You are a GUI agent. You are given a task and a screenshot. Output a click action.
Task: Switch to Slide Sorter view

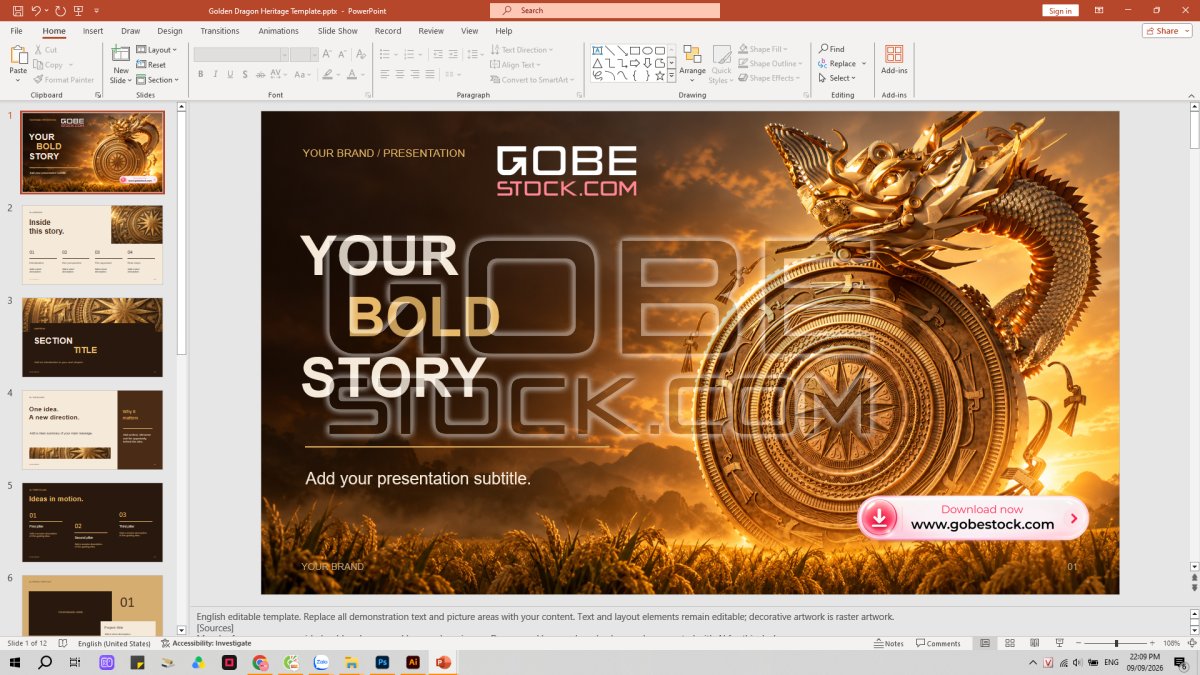click(x=1009, y=643)
